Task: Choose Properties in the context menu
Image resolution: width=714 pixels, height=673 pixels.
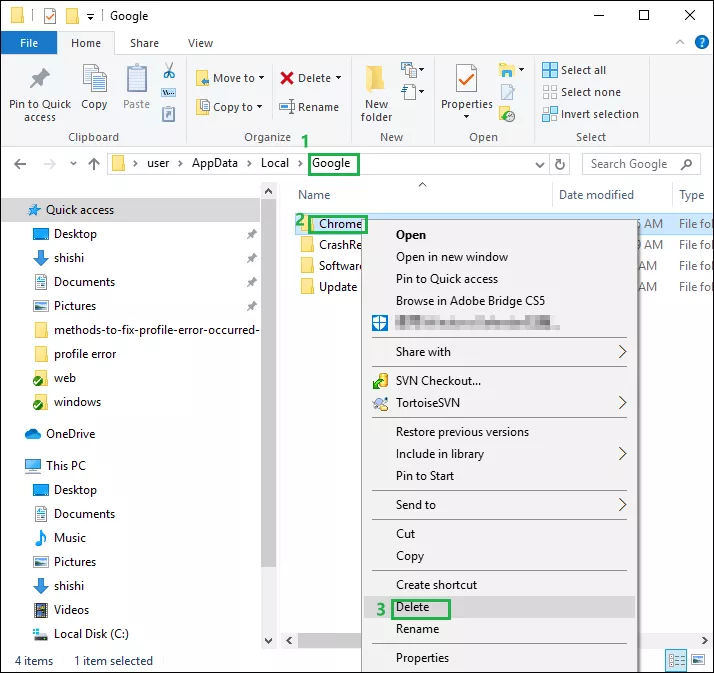Action: click(499, 658)
